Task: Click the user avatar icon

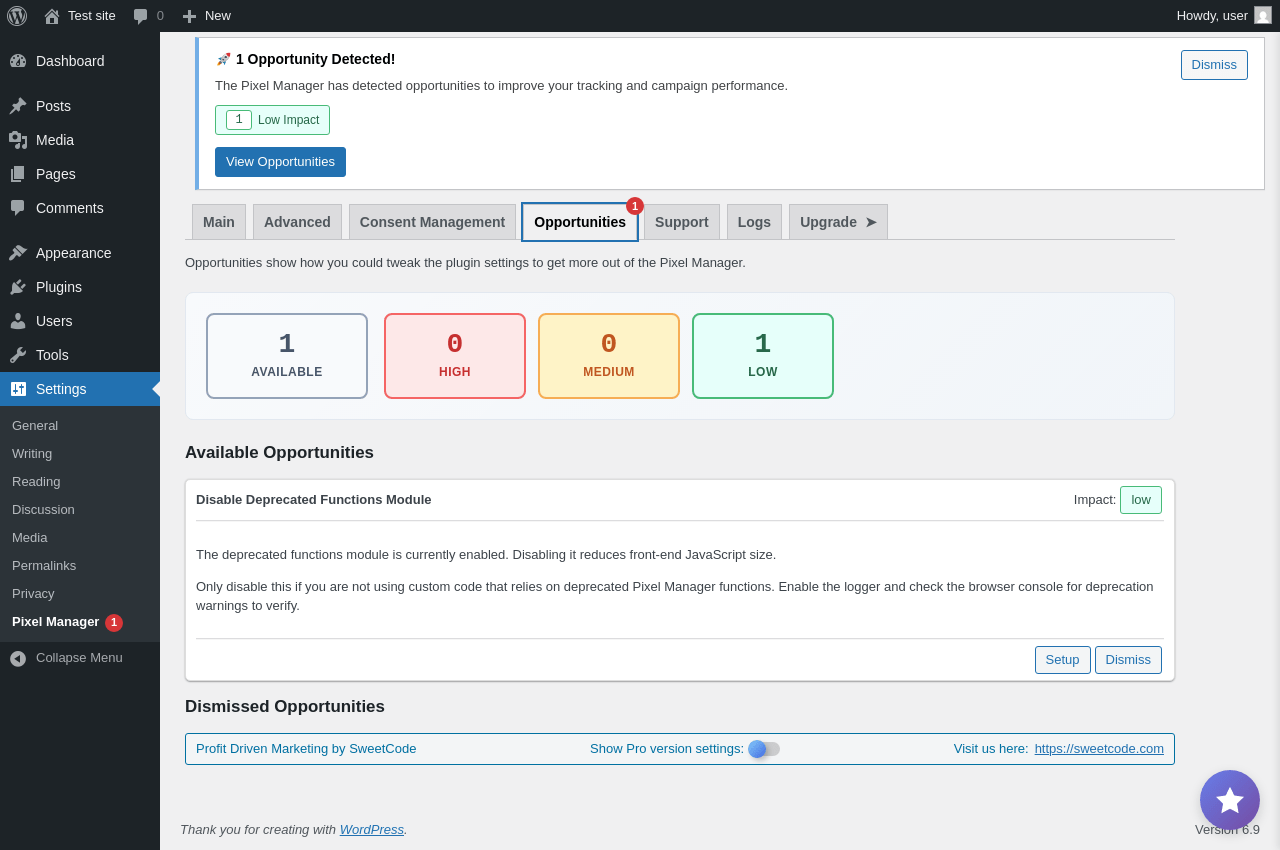Action: tap(1263, 16)
